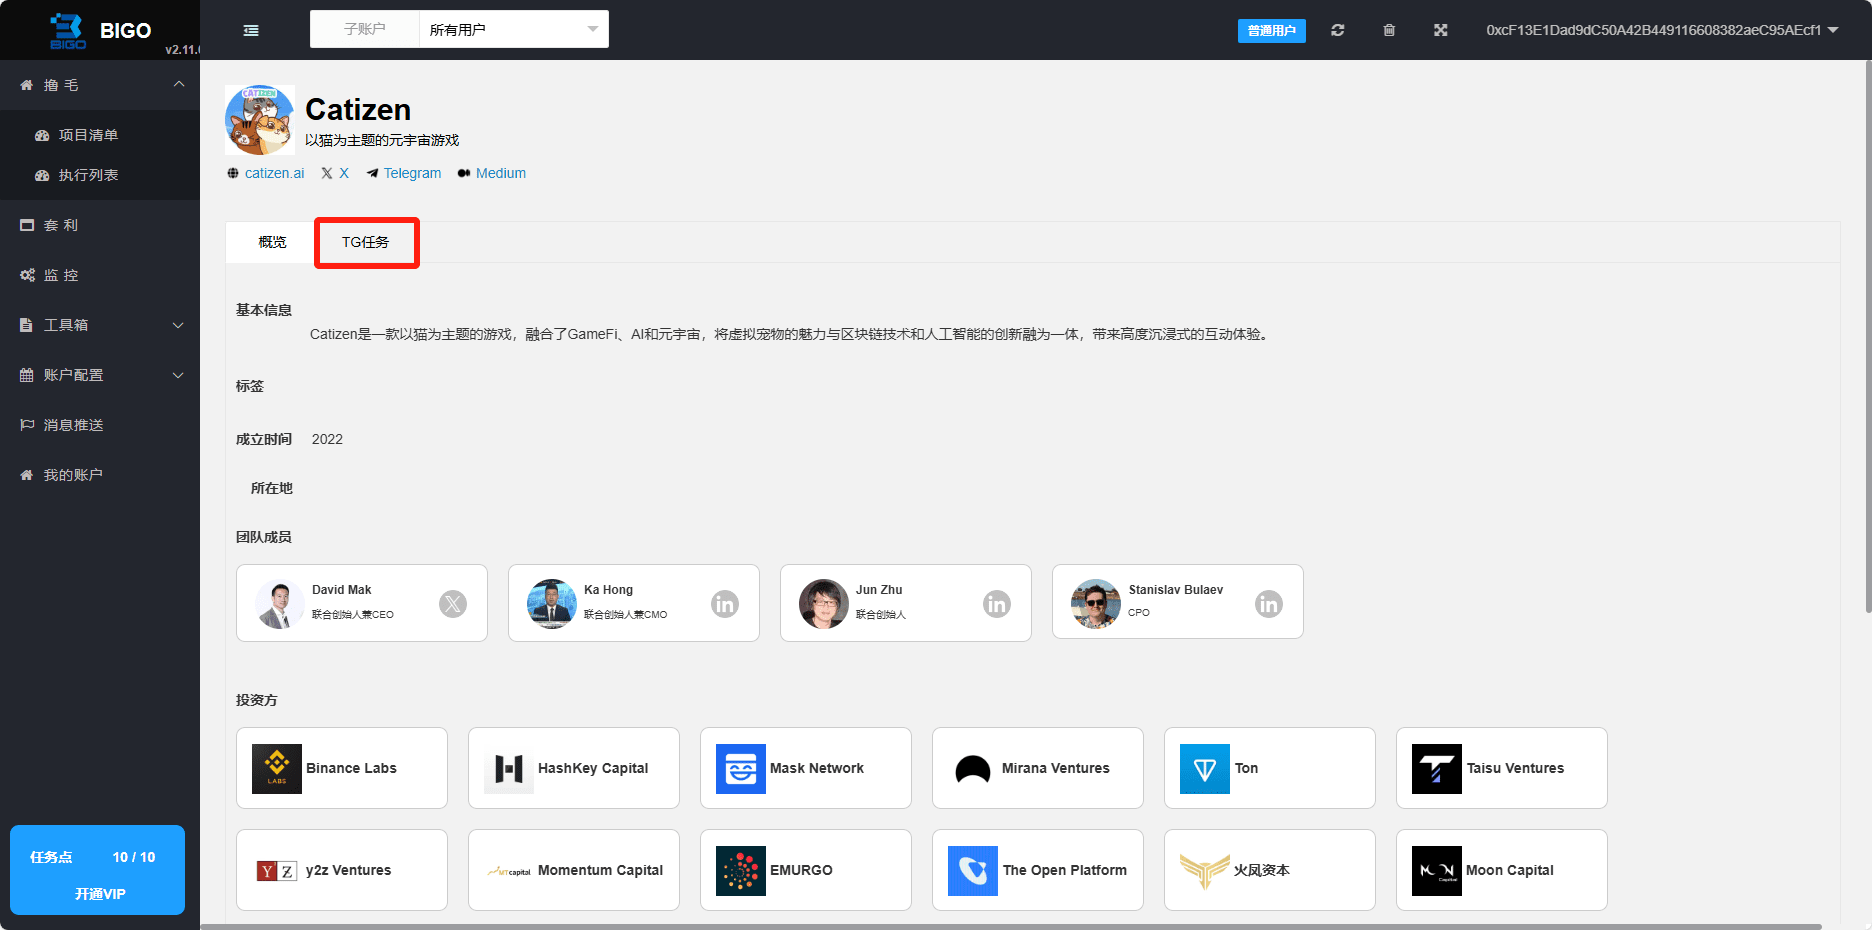1872x930 pixels.
Task: Expand the 工具箱 sidebar menu
Action: (100, 325)
